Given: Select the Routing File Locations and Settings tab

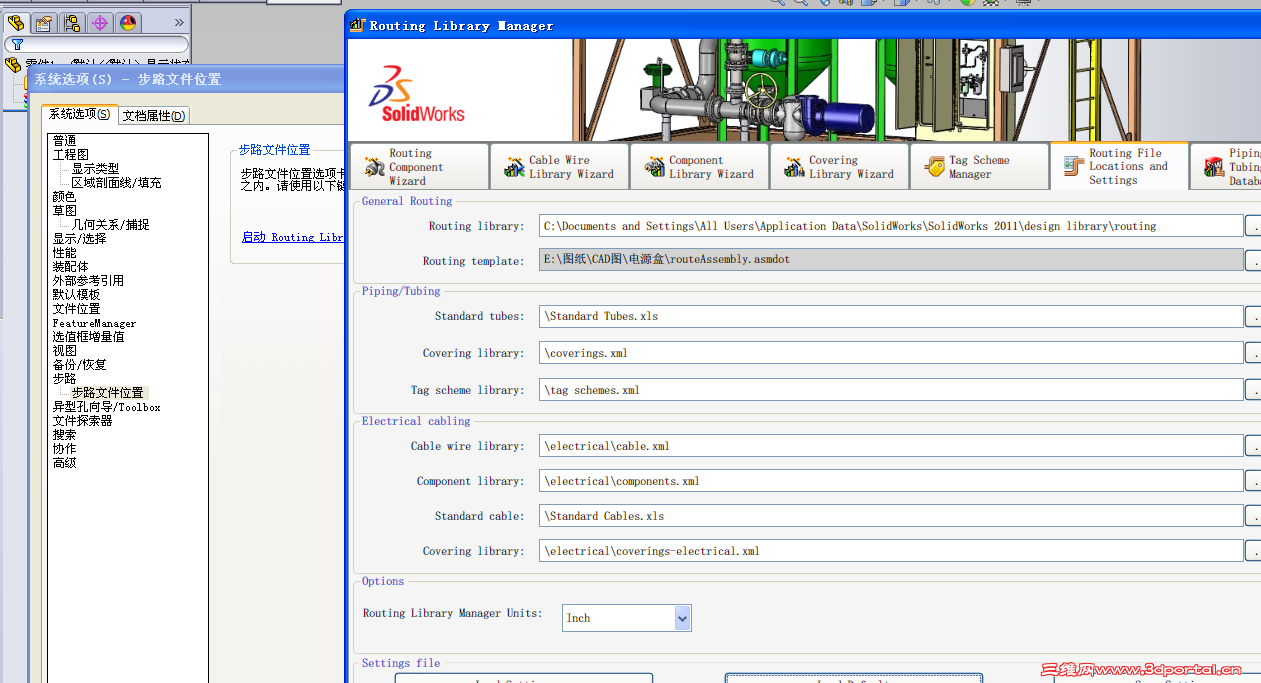Looking at the screenshot, I should click(x=1119, y=166).
